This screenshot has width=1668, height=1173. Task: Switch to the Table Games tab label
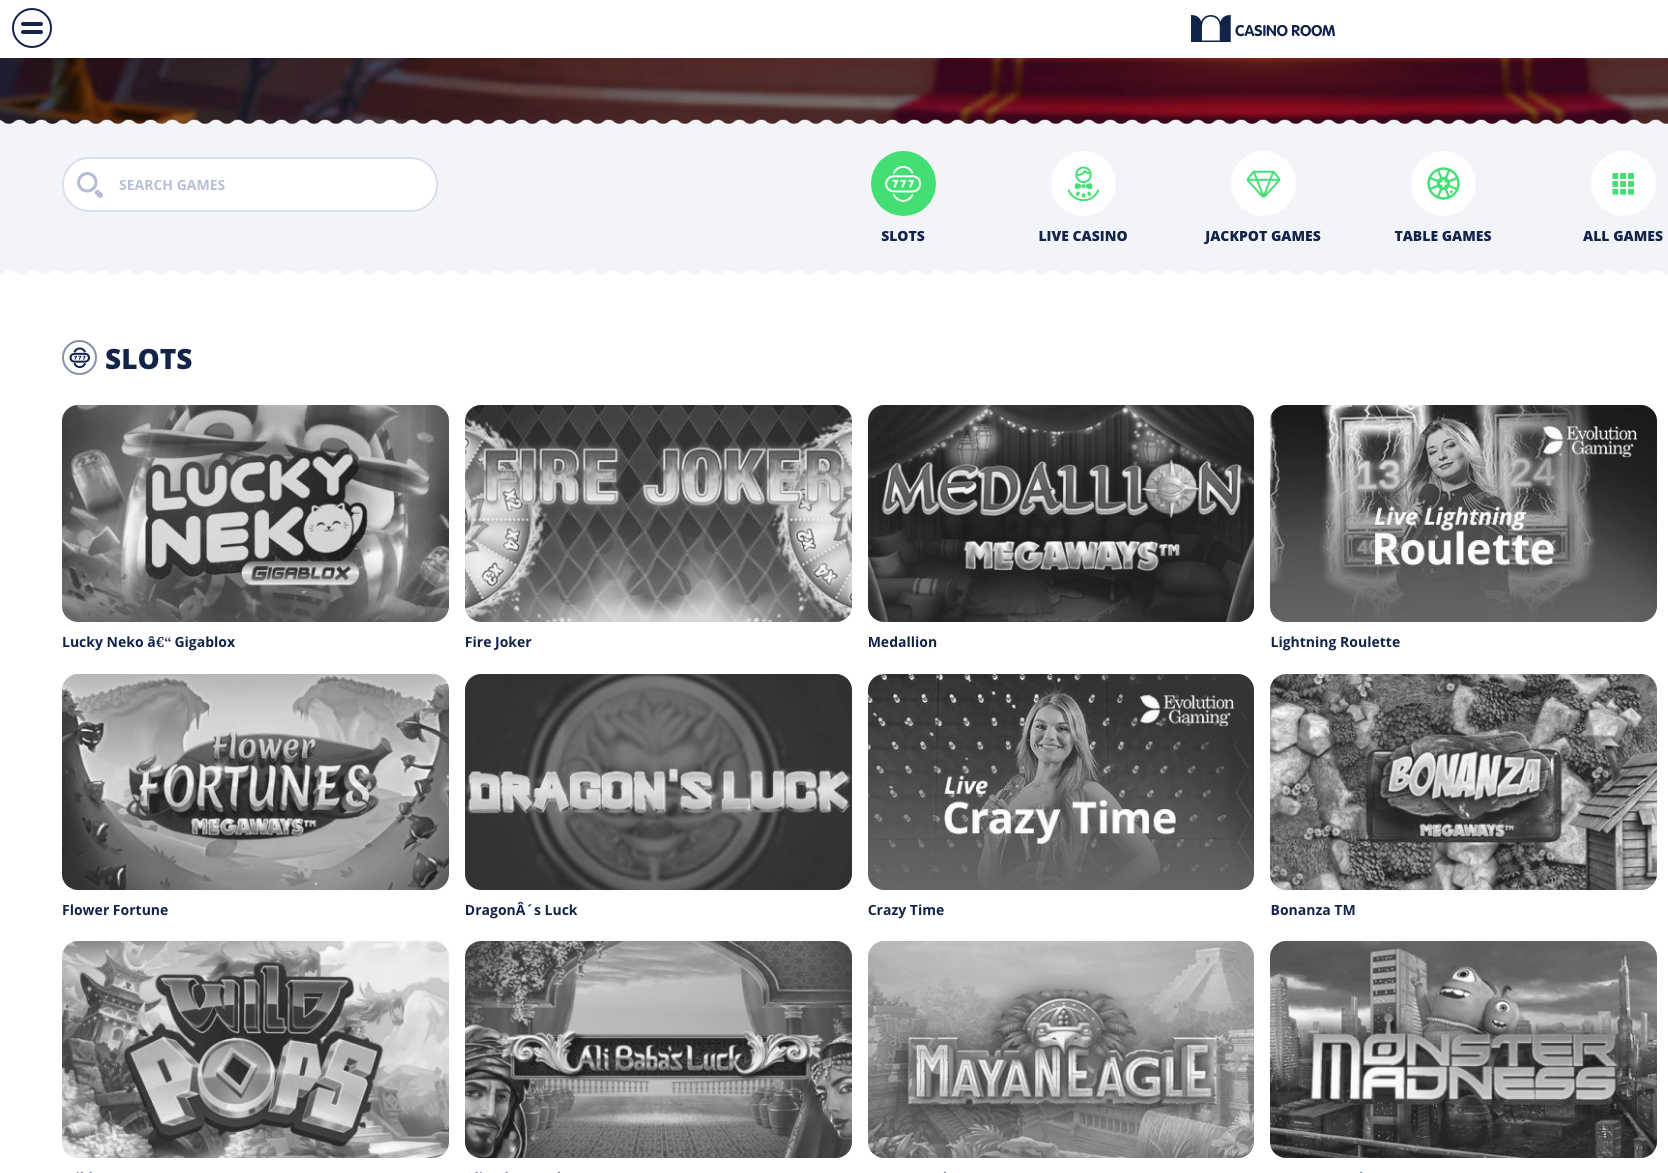pos(1443,236)
